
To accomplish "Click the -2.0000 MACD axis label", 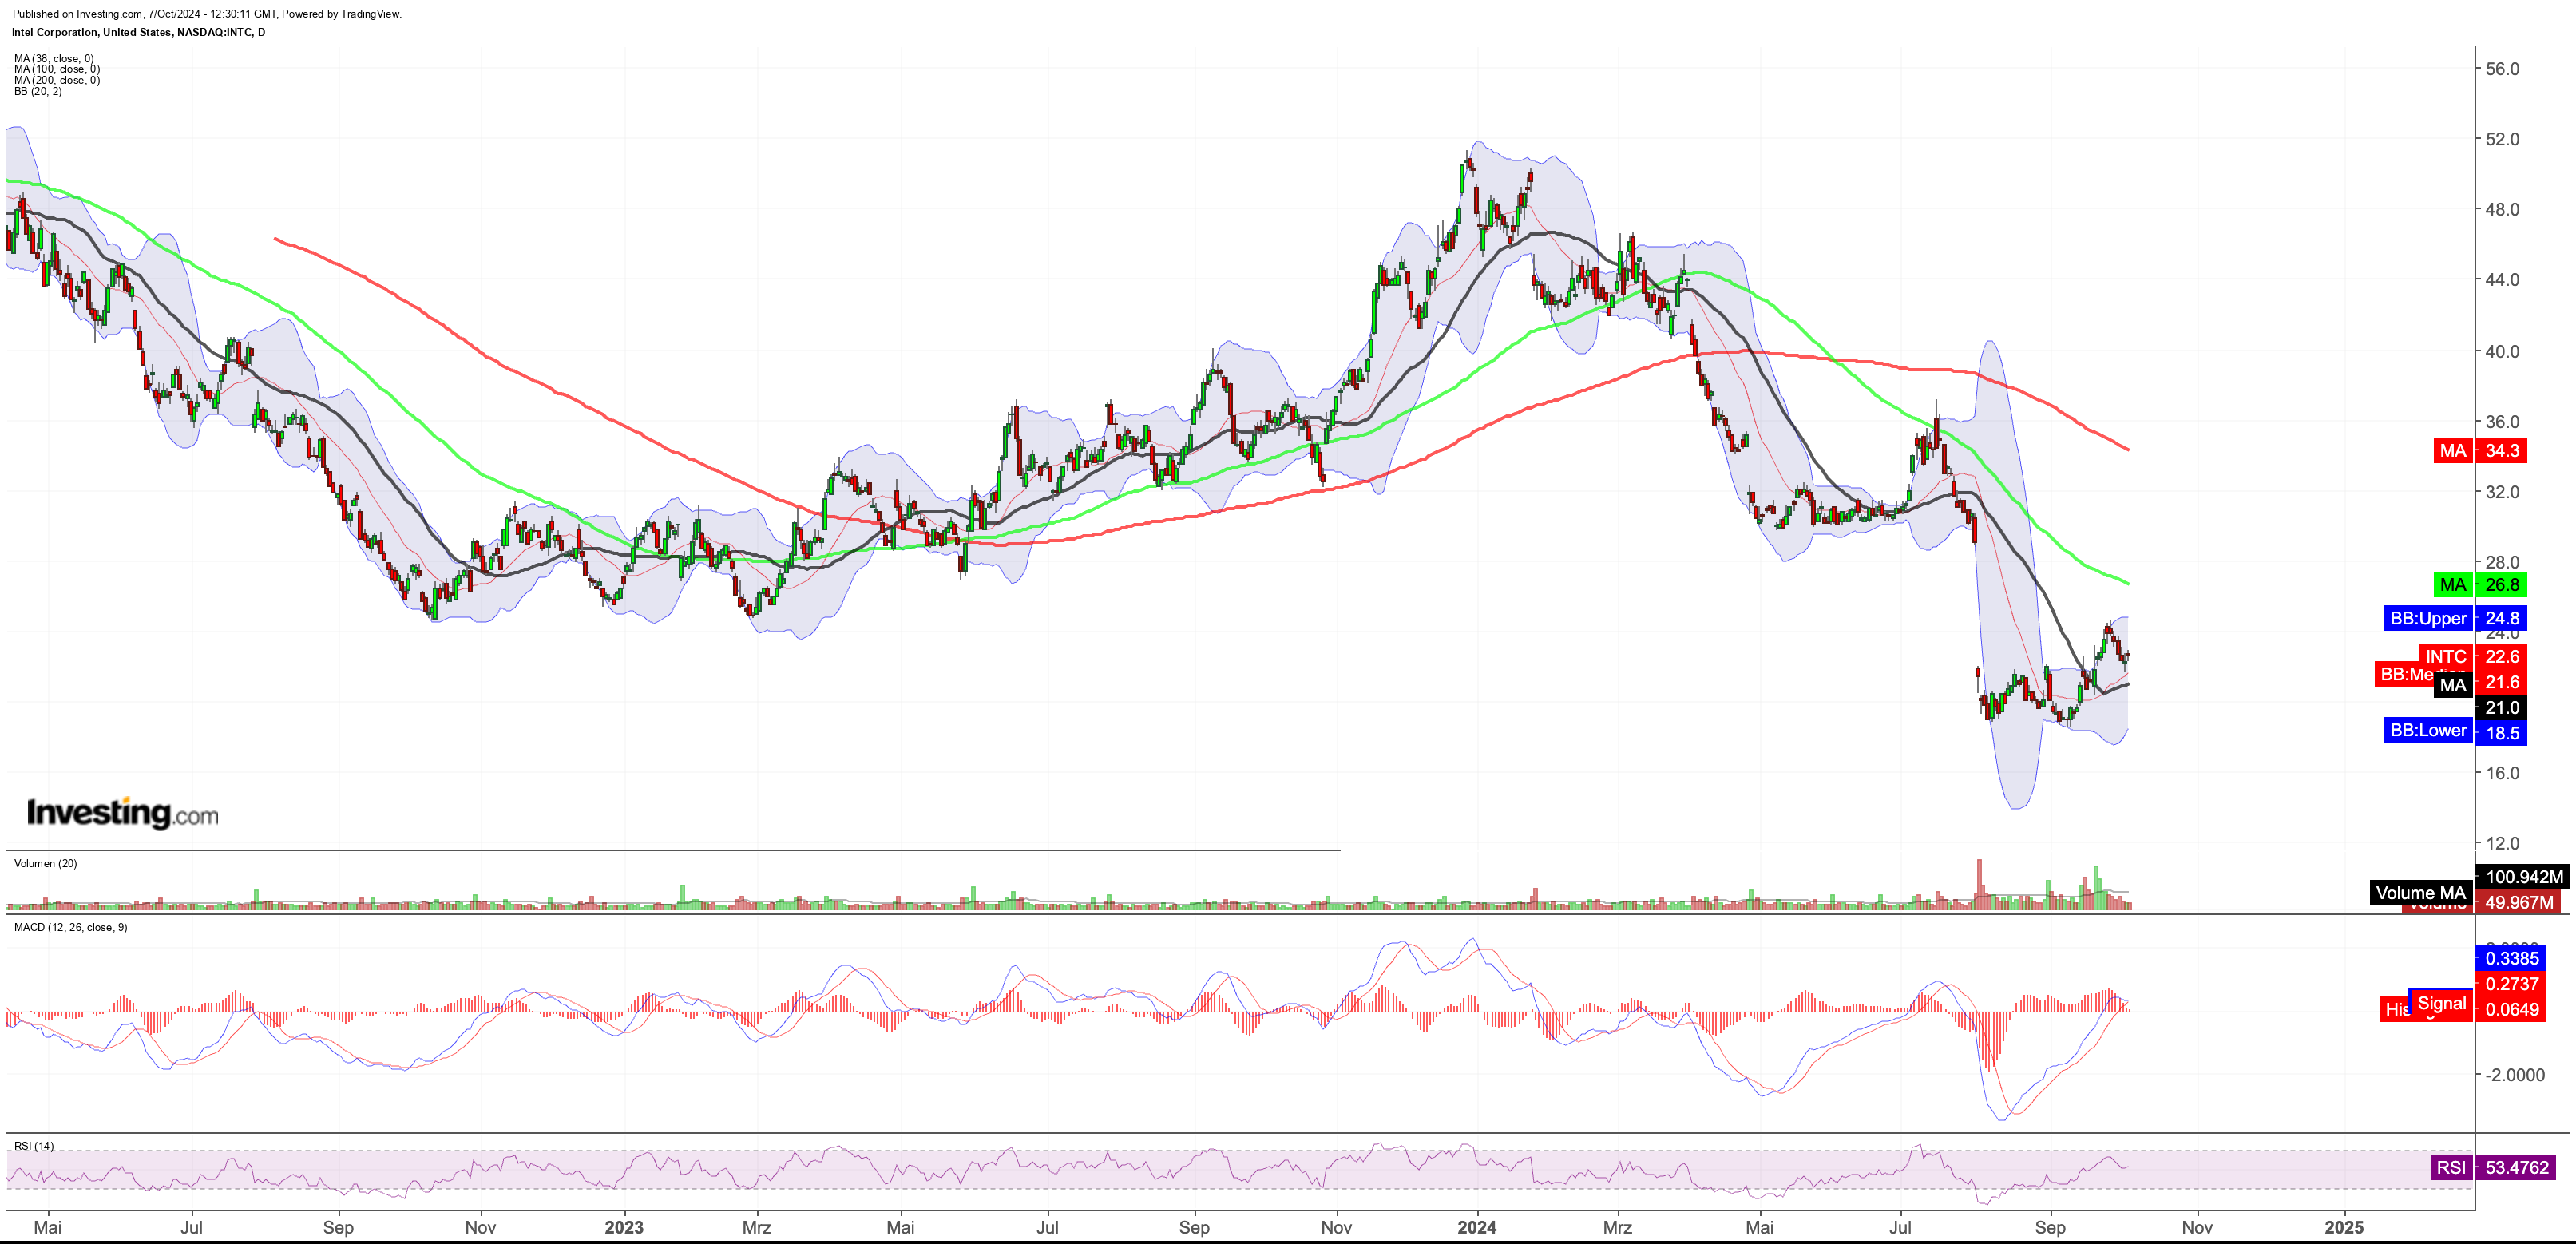I will point(2514,1075).
